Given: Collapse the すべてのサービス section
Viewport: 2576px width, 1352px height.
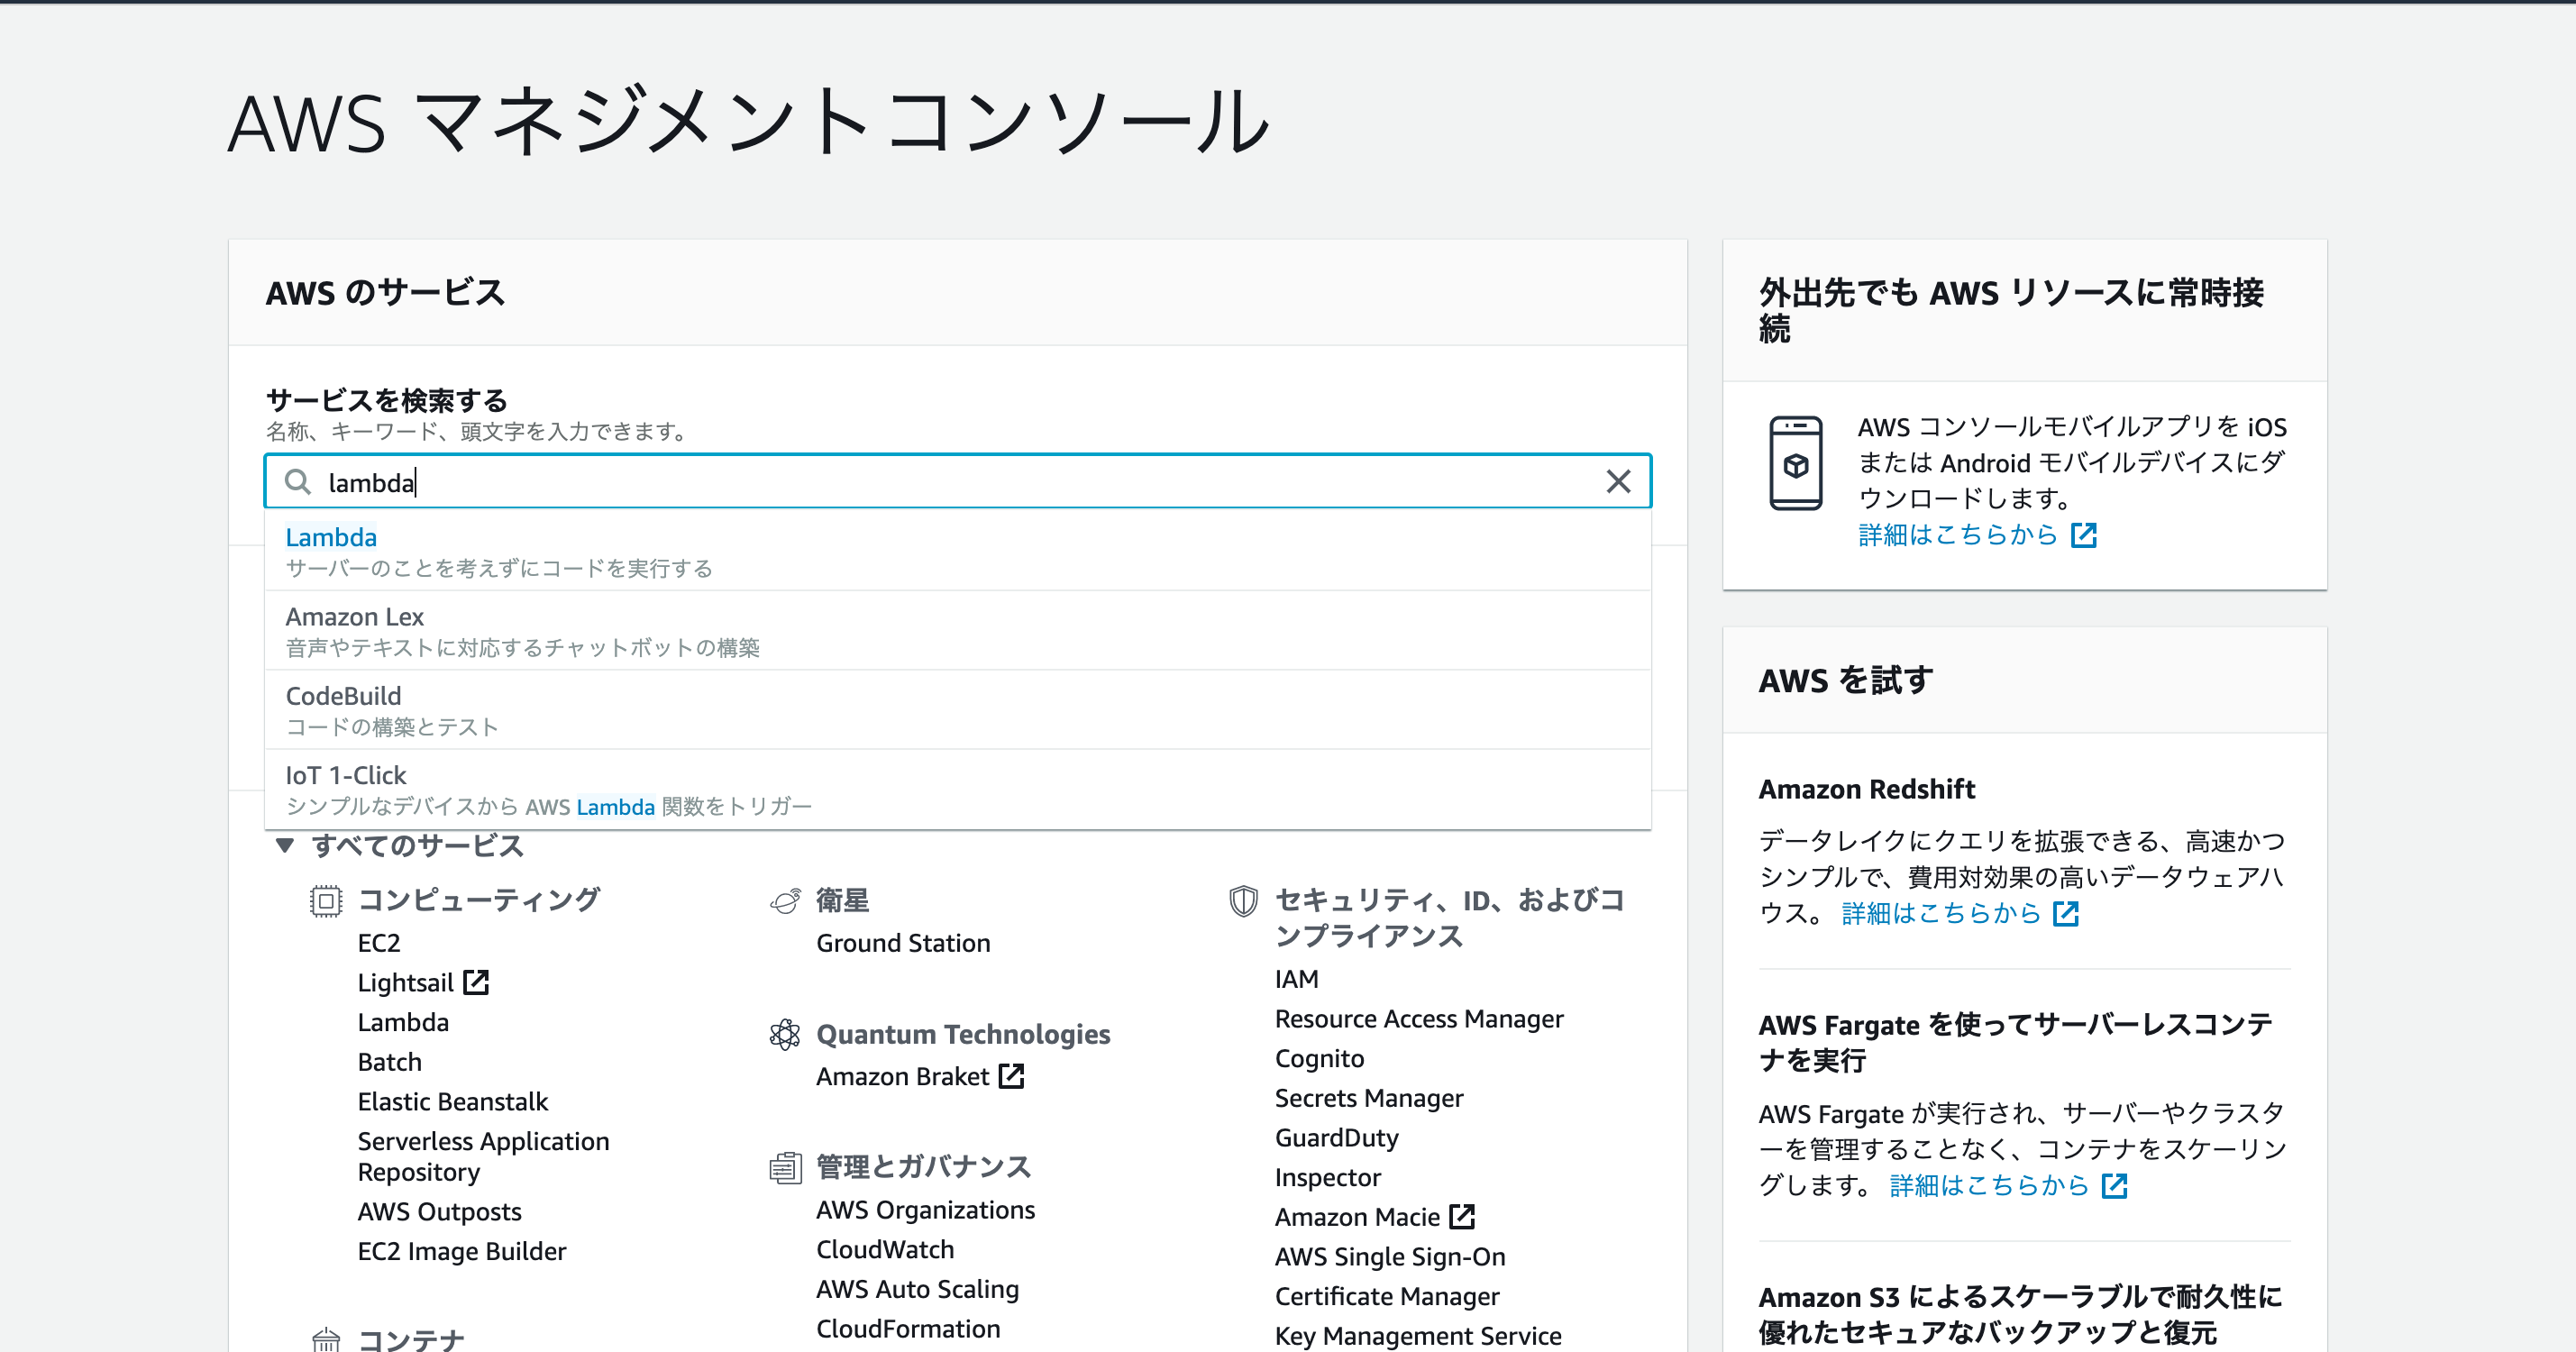Looking at the screenshot, I should tap(285, 846).
